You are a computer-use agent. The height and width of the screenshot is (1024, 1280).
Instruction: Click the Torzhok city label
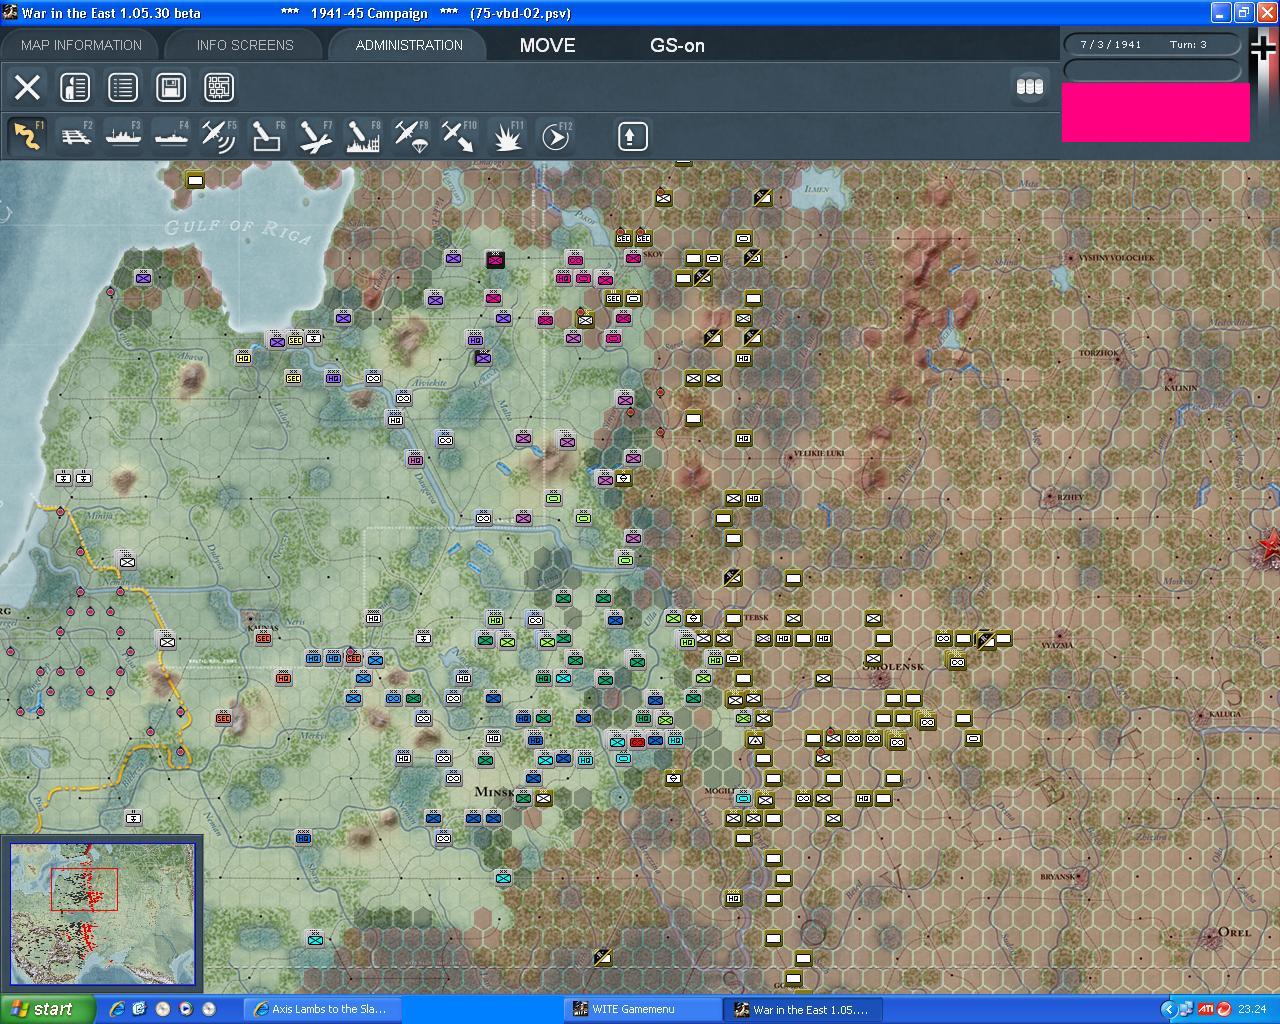pos(1098,353)
